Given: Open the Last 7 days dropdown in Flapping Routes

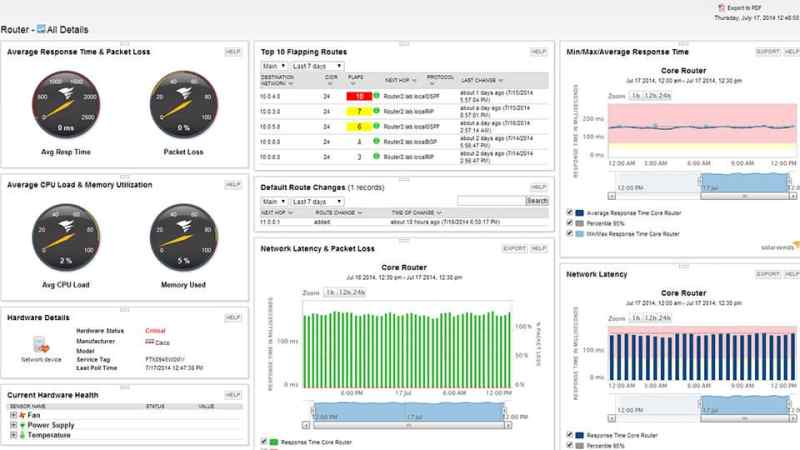Looking at the screenshot, I should coord(317,66).
